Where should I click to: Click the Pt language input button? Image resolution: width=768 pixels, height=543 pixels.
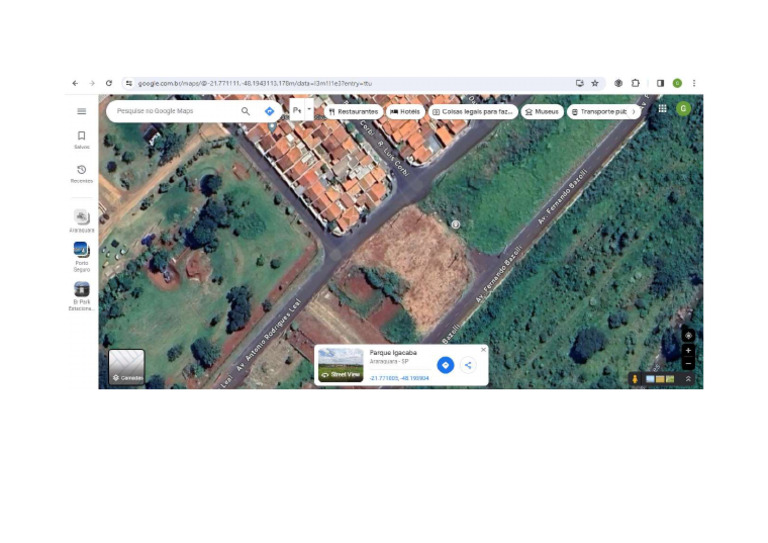click(297, 110)
